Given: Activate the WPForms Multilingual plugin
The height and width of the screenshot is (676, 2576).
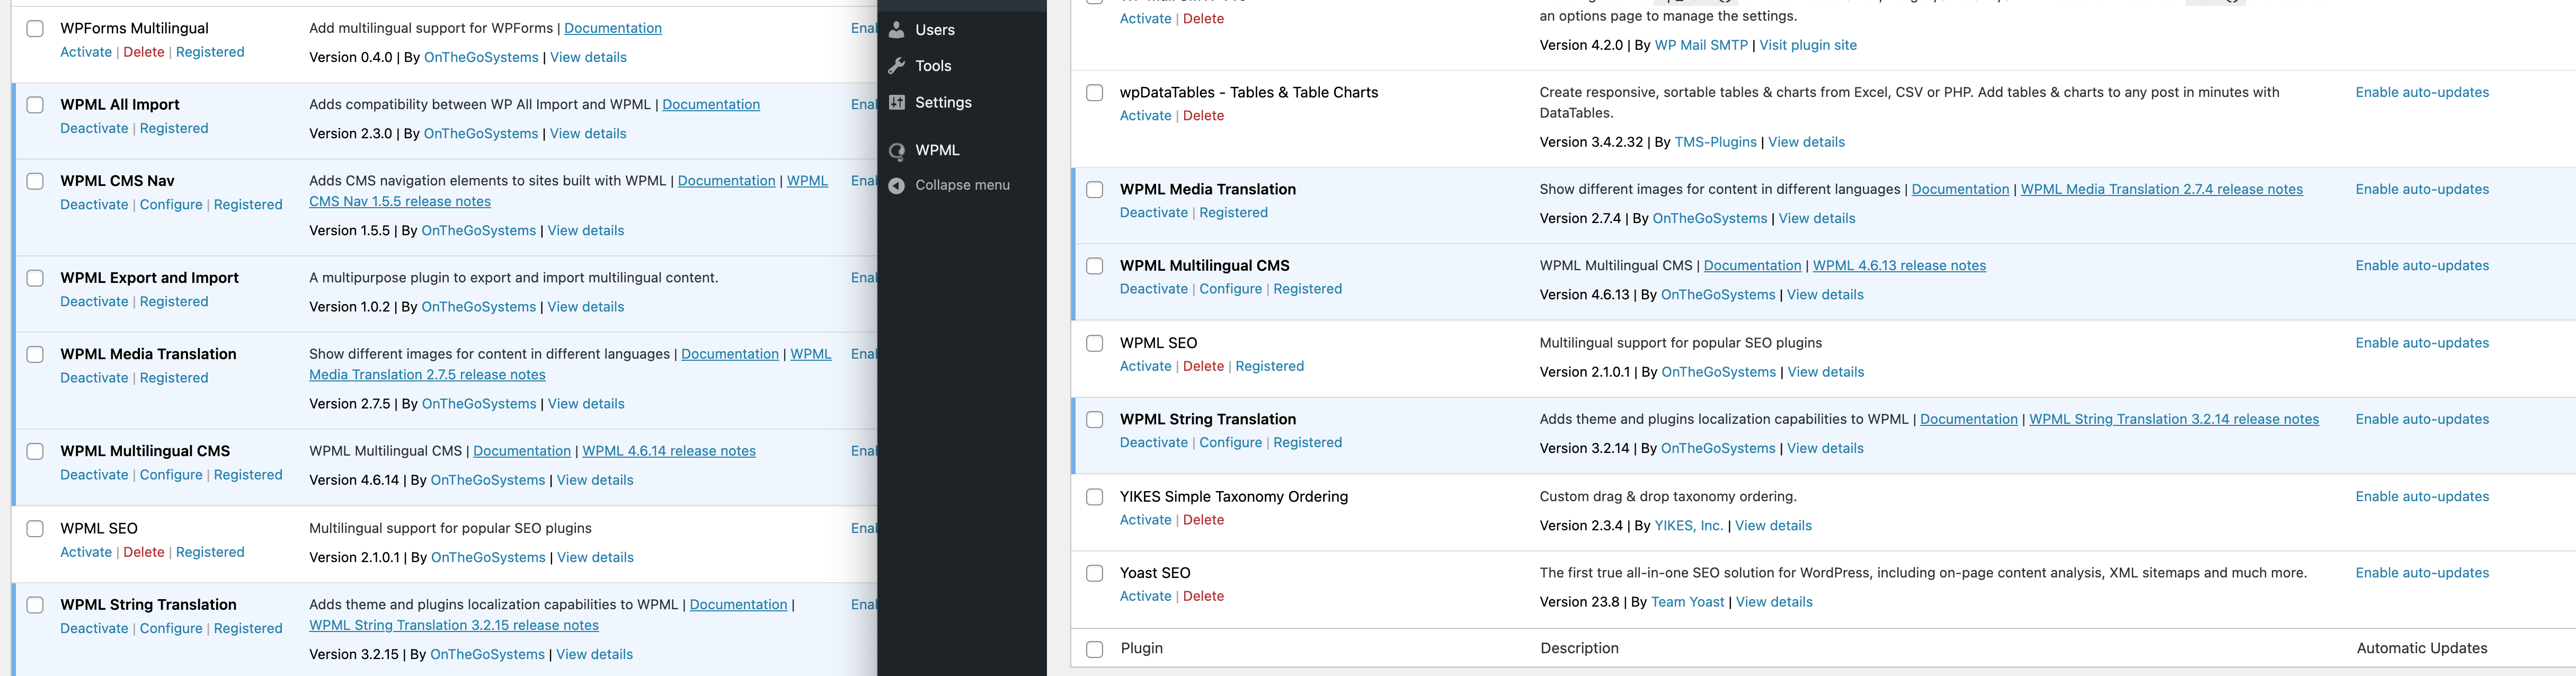Looking at the screenshot, I should (x=86, y=52).
